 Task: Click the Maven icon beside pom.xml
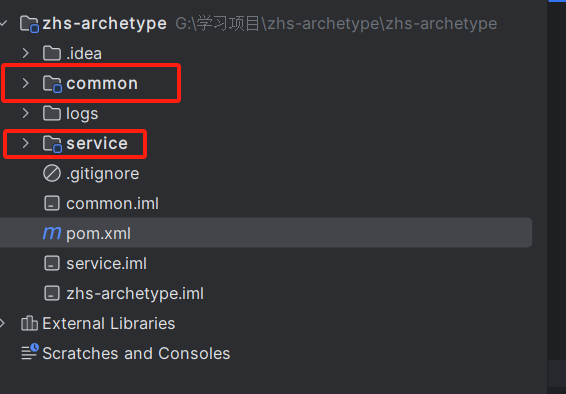pos(52,233)
